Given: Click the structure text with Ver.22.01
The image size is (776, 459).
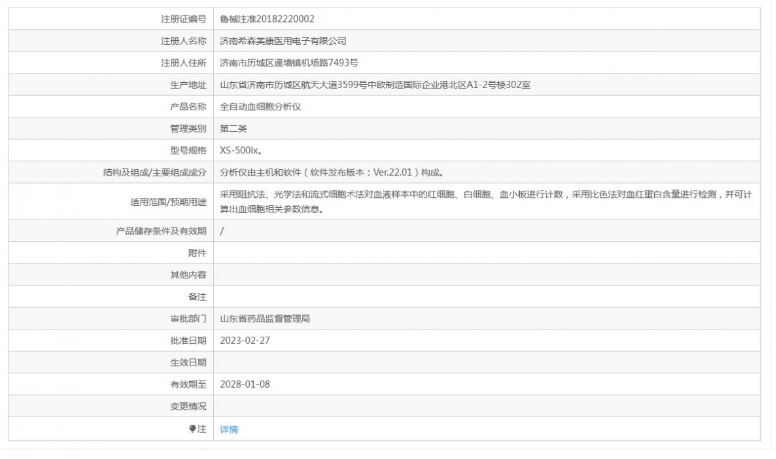Looking at the screenshot, I should 332,172.
